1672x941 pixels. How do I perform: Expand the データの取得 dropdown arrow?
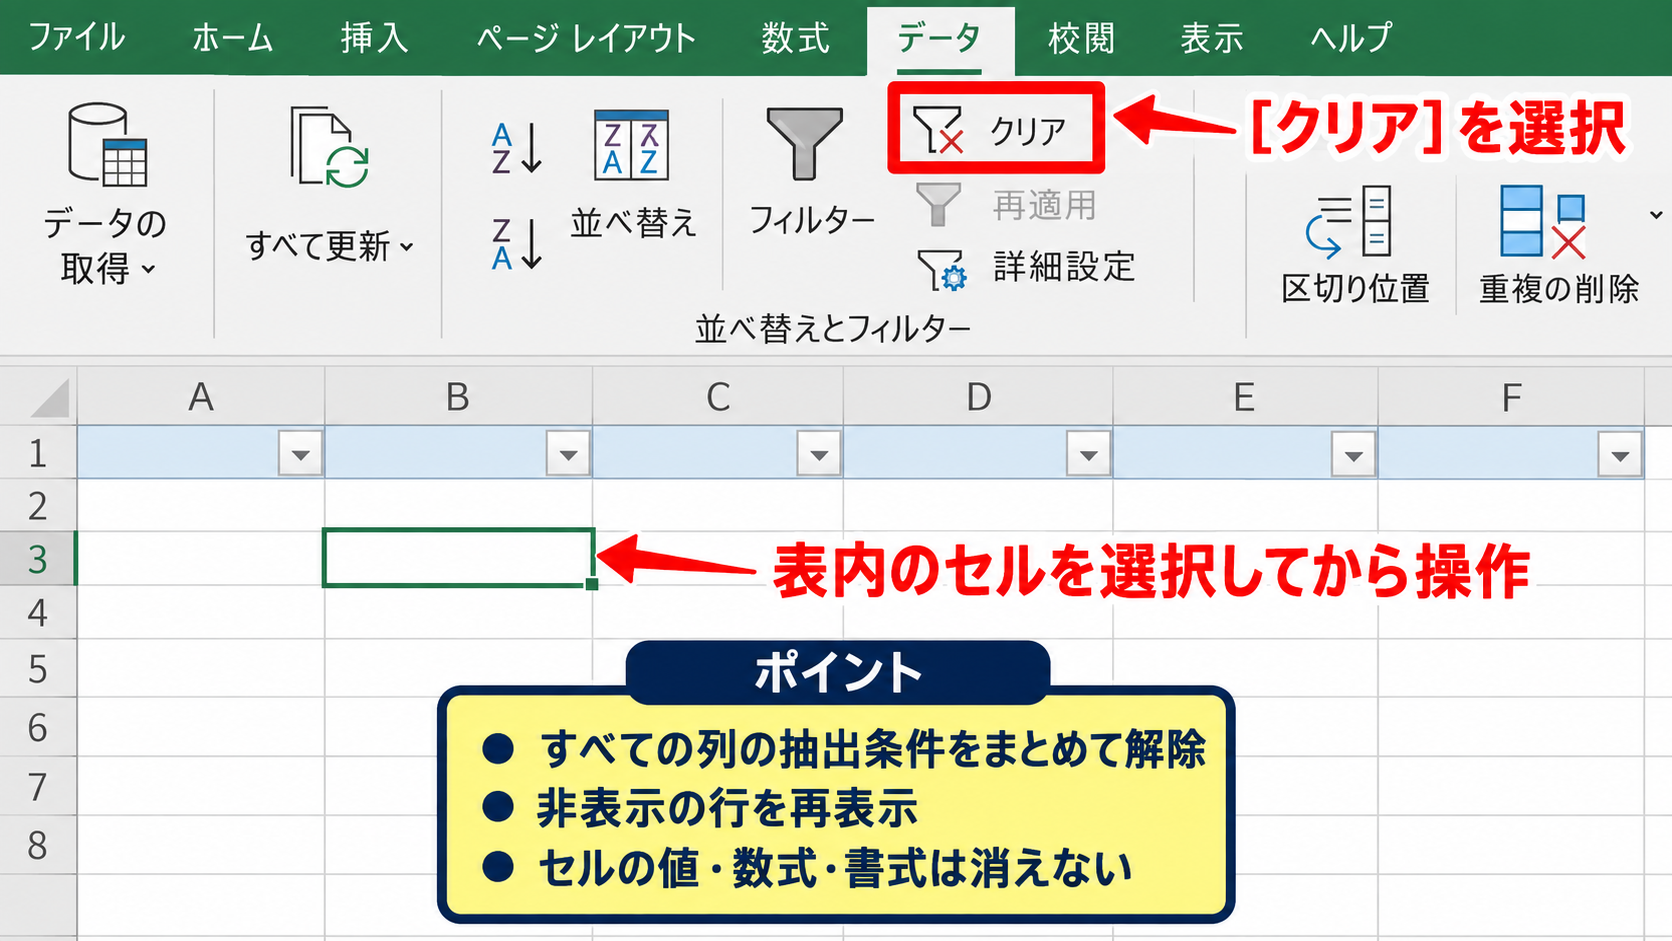pyautogui.click(x=149, y=269)
